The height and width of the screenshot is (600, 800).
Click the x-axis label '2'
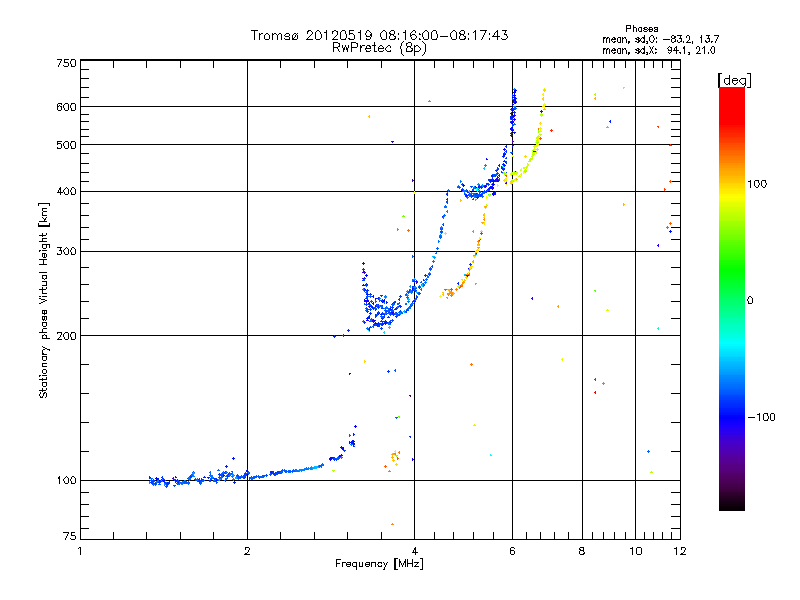[x=247, y=551]
